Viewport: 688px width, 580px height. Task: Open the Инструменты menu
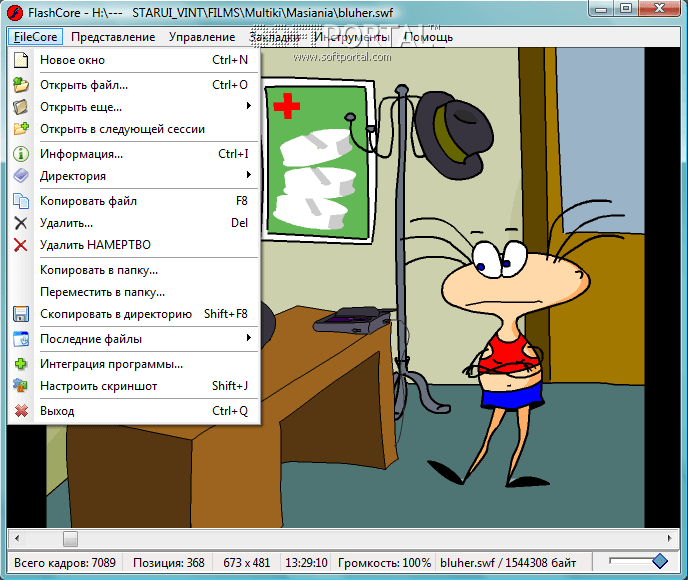351,37
